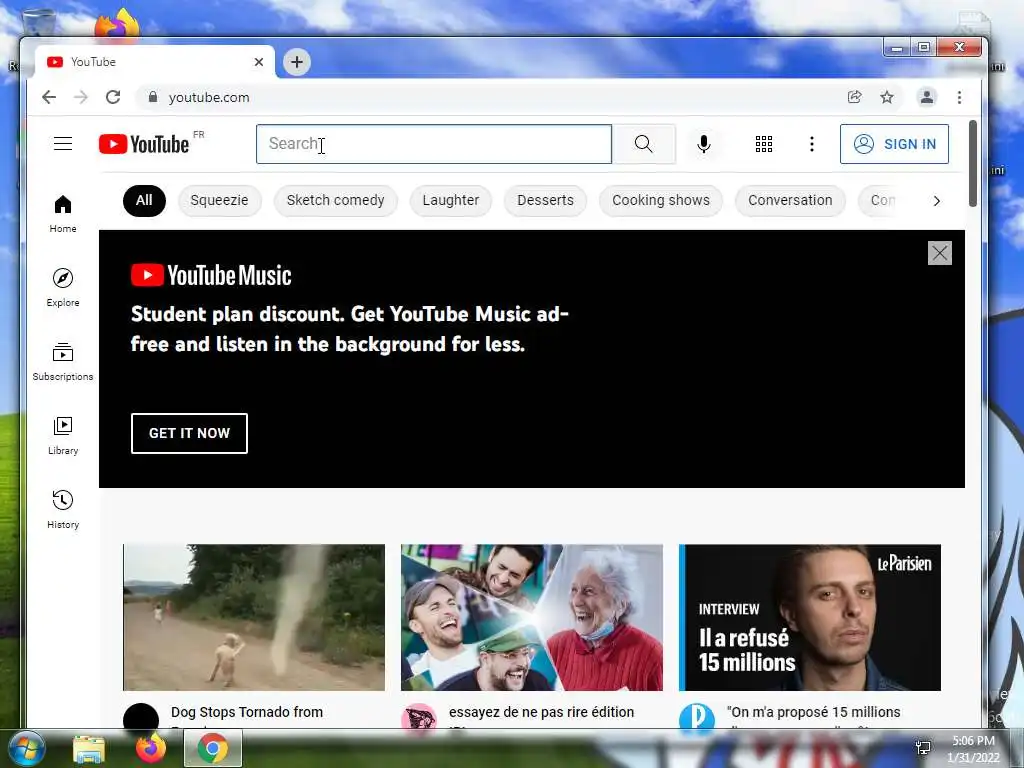Open Subscriptions in sidebar
Image resolution: width=1024 pixels, height=768 pixels.
63,362
